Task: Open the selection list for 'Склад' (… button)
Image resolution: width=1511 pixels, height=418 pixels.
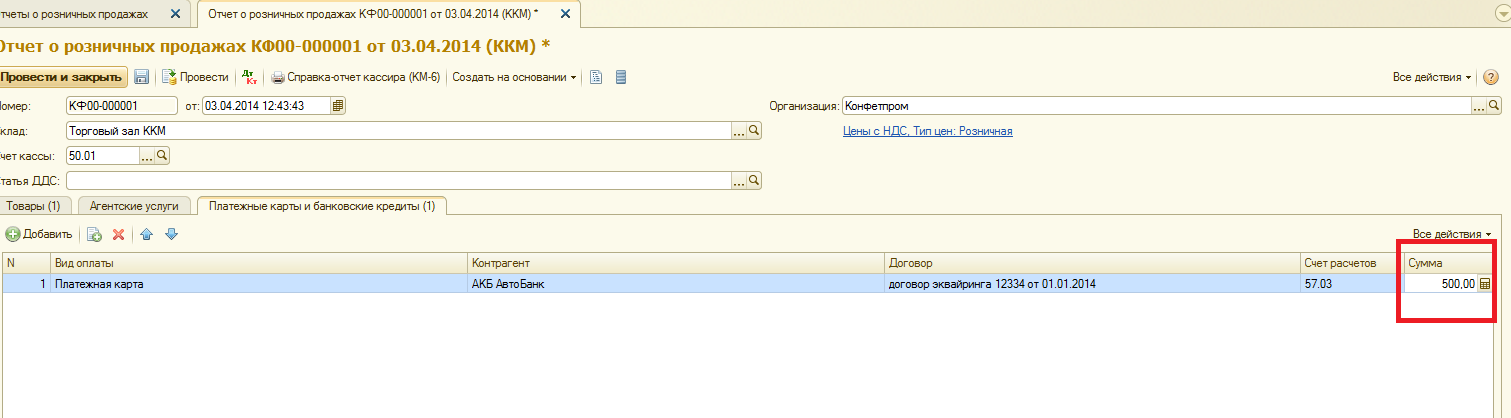Action: coord(739,130)
